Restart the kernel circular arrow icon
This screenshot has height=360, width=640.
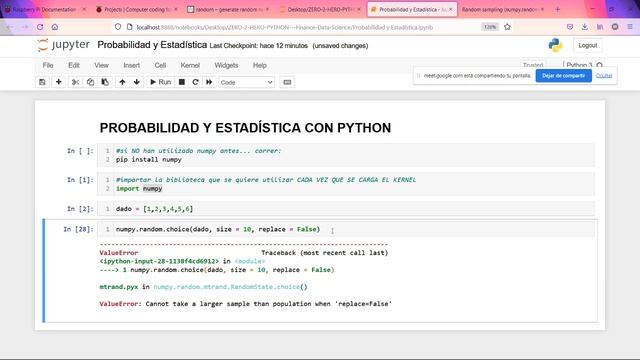[x=196, y=82]
